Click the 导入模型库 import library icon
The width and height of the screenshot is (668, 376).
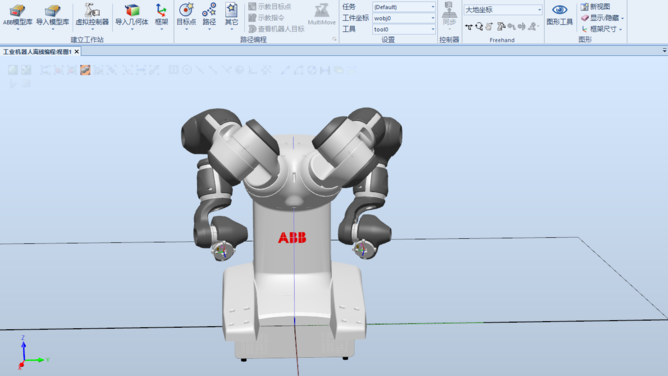(x=52, y=15)
